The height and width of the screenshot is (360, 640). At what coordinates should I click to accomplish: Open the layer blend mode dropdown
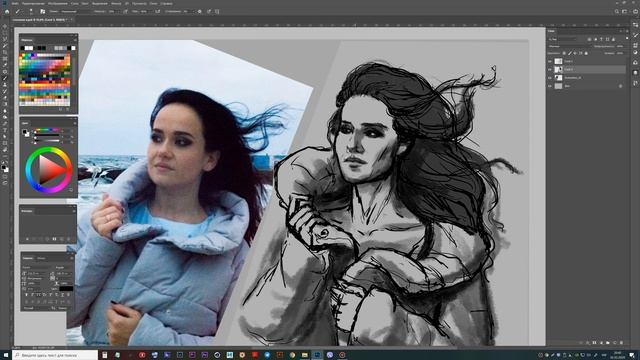click(x=570, y=47)
